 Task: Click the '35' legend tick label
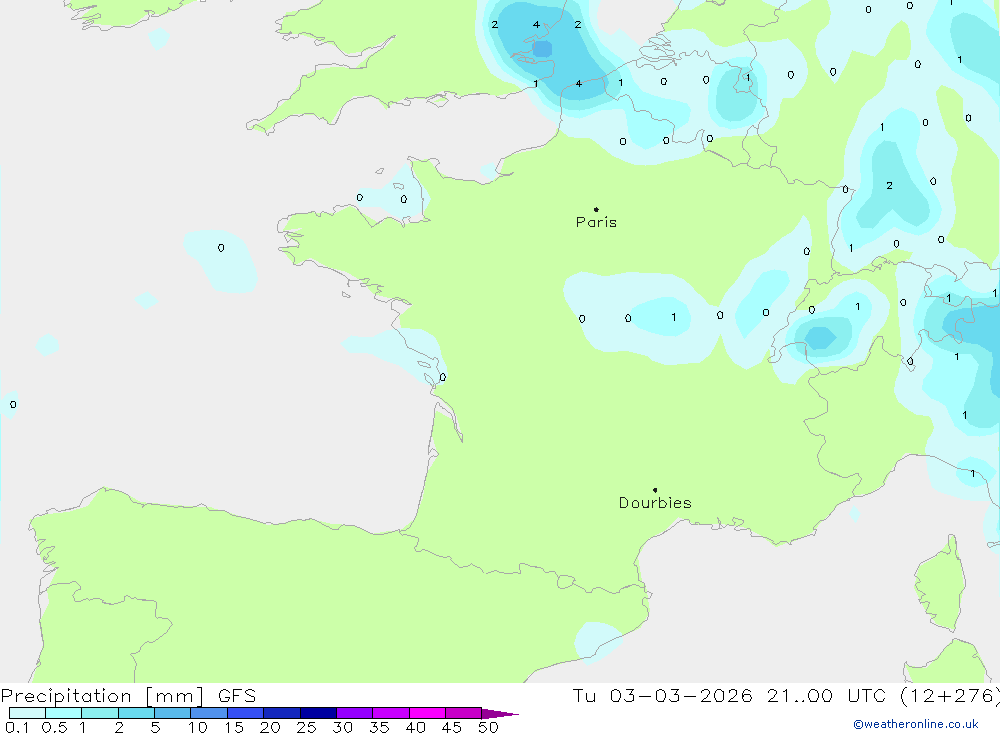point(379,727)
